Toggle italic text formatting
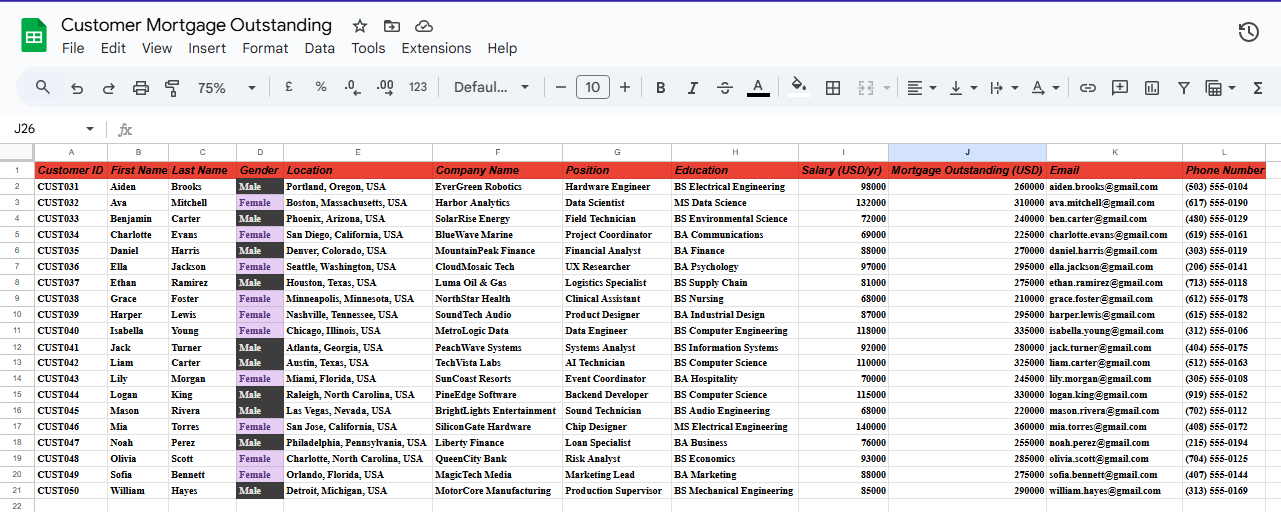Image resolution: width=1281 pixels, height=512 pixels. (693, 88)
